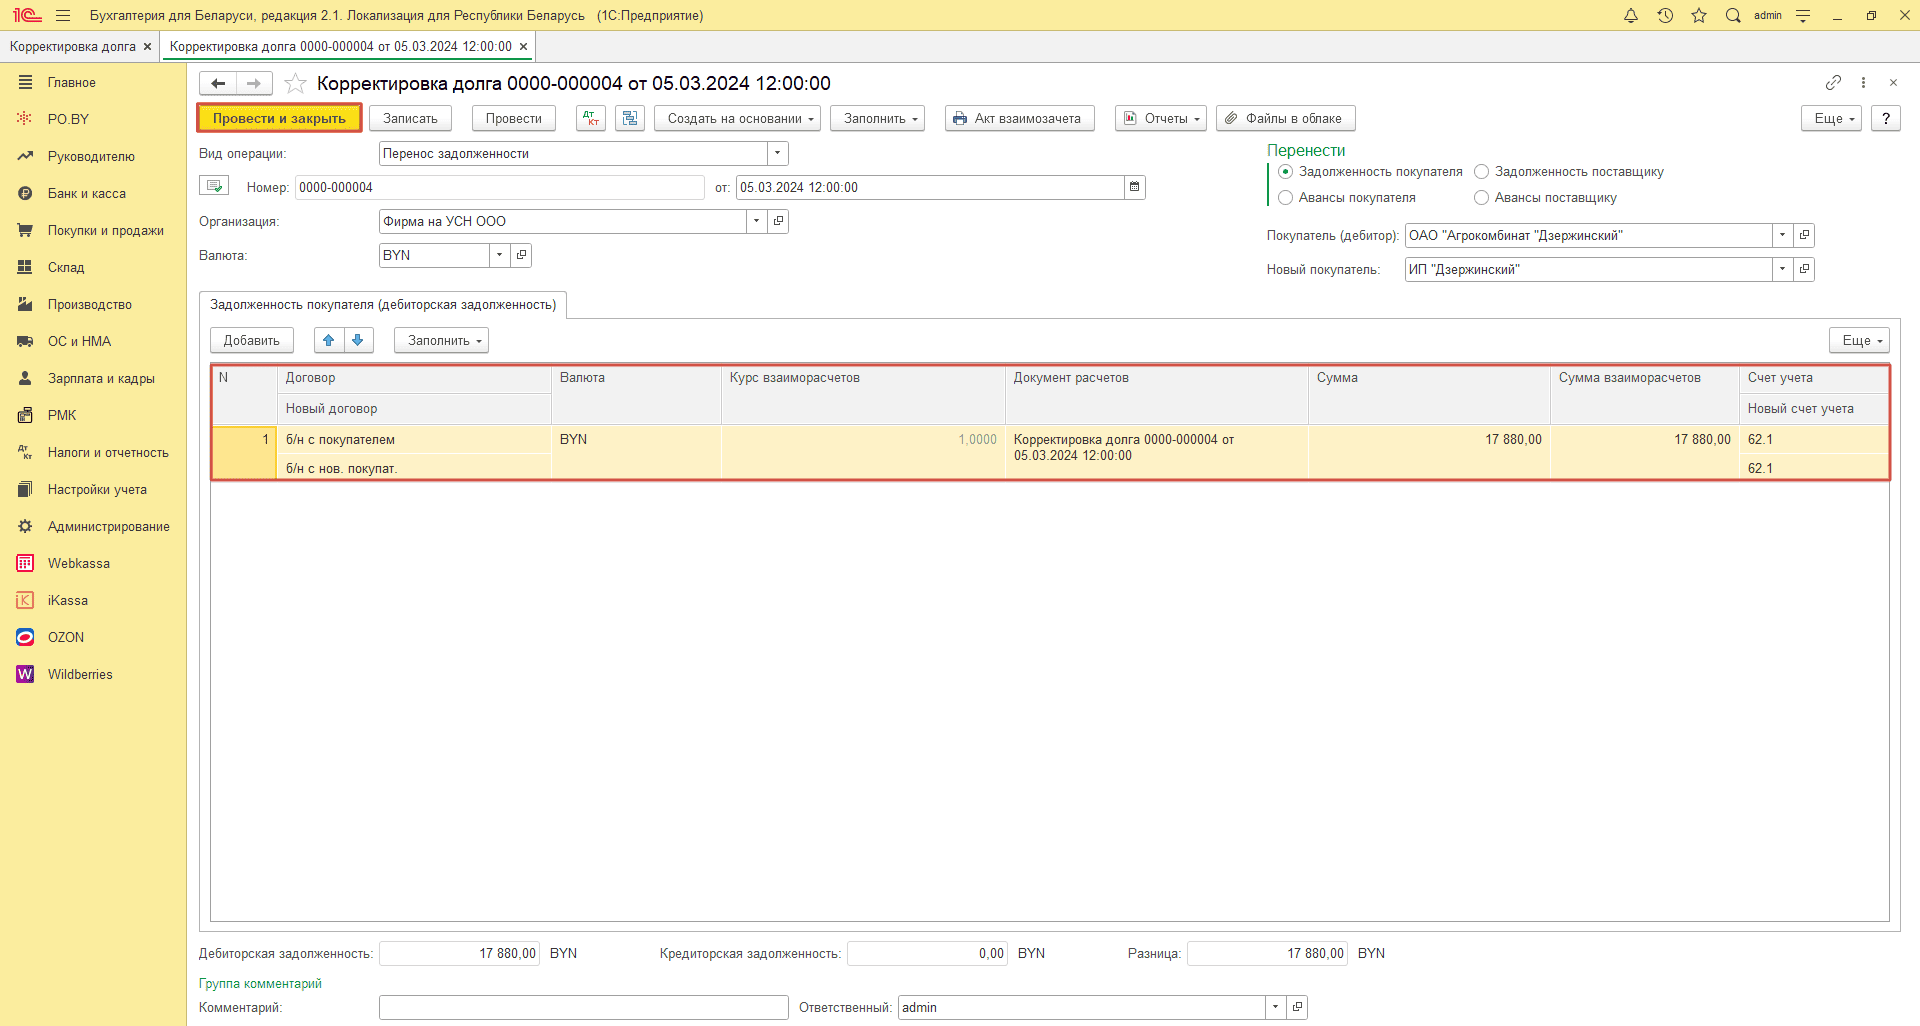Open Налоги и отчетность sidebar section
The height and width of the screenshot is (1026, 1920).
108,452
